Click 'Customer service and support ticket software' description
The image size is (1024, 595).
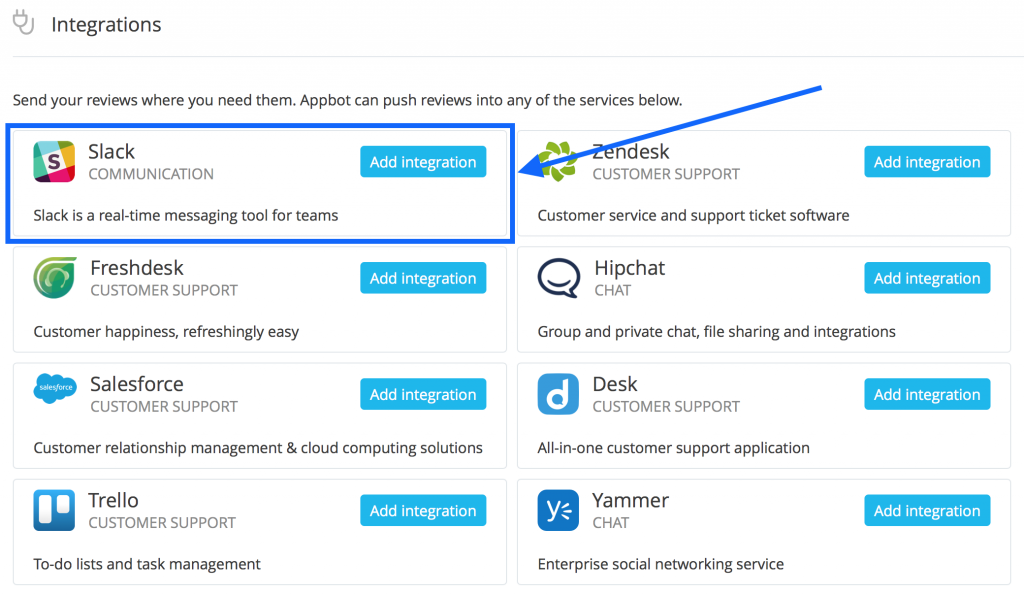(694, 216)
